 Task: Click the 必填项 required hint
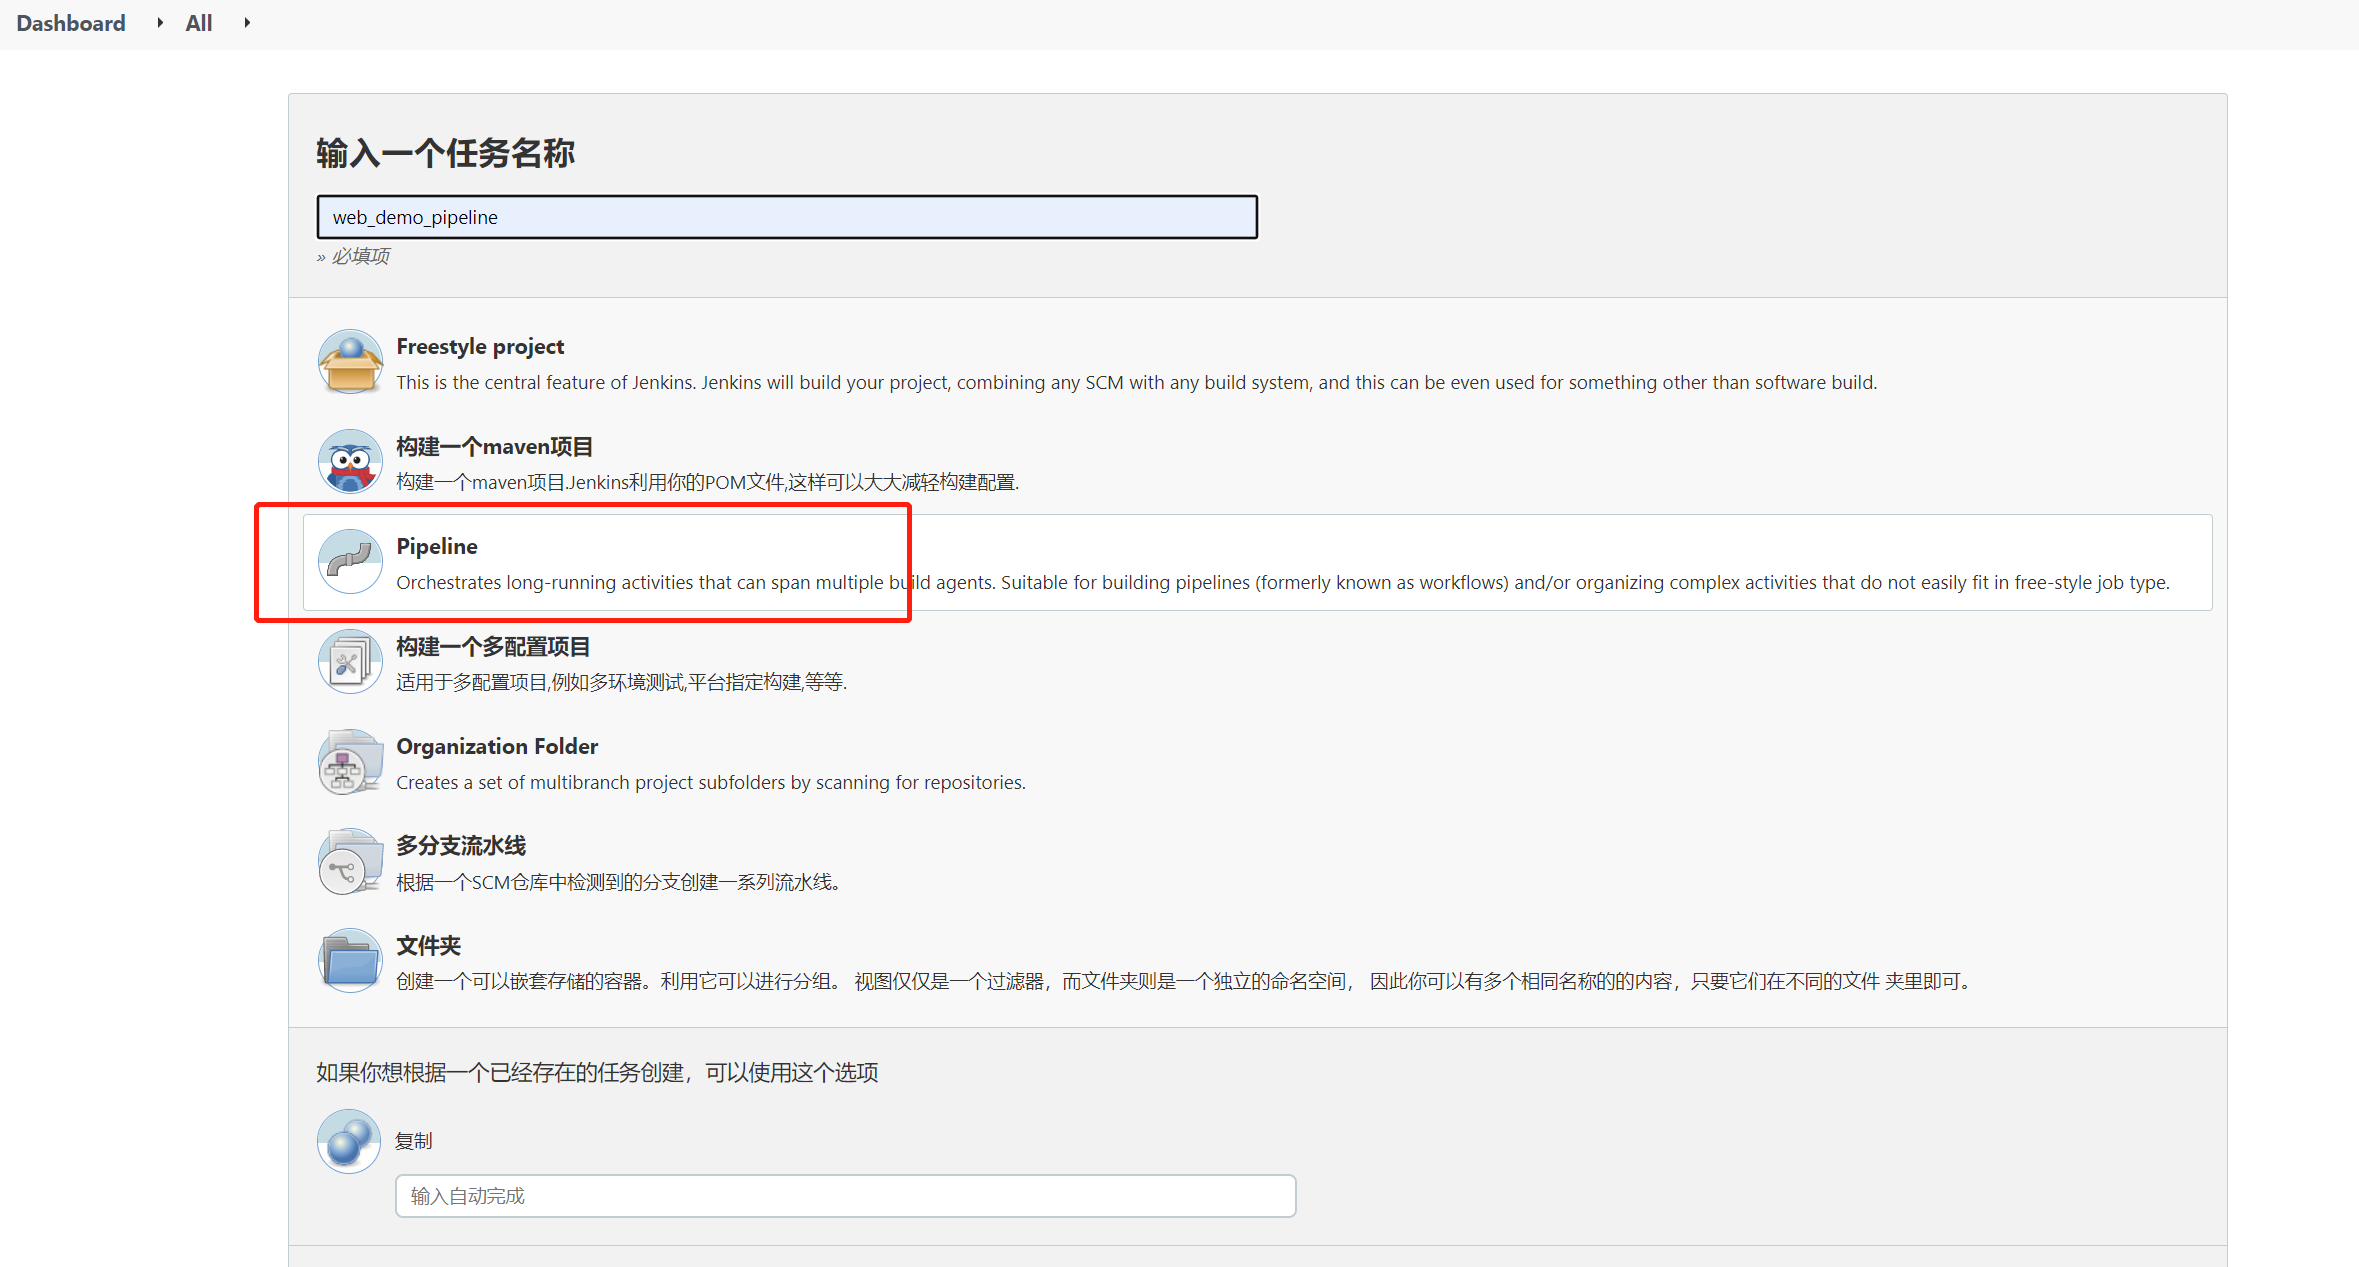pyautogui.click(x=354, y=257)
